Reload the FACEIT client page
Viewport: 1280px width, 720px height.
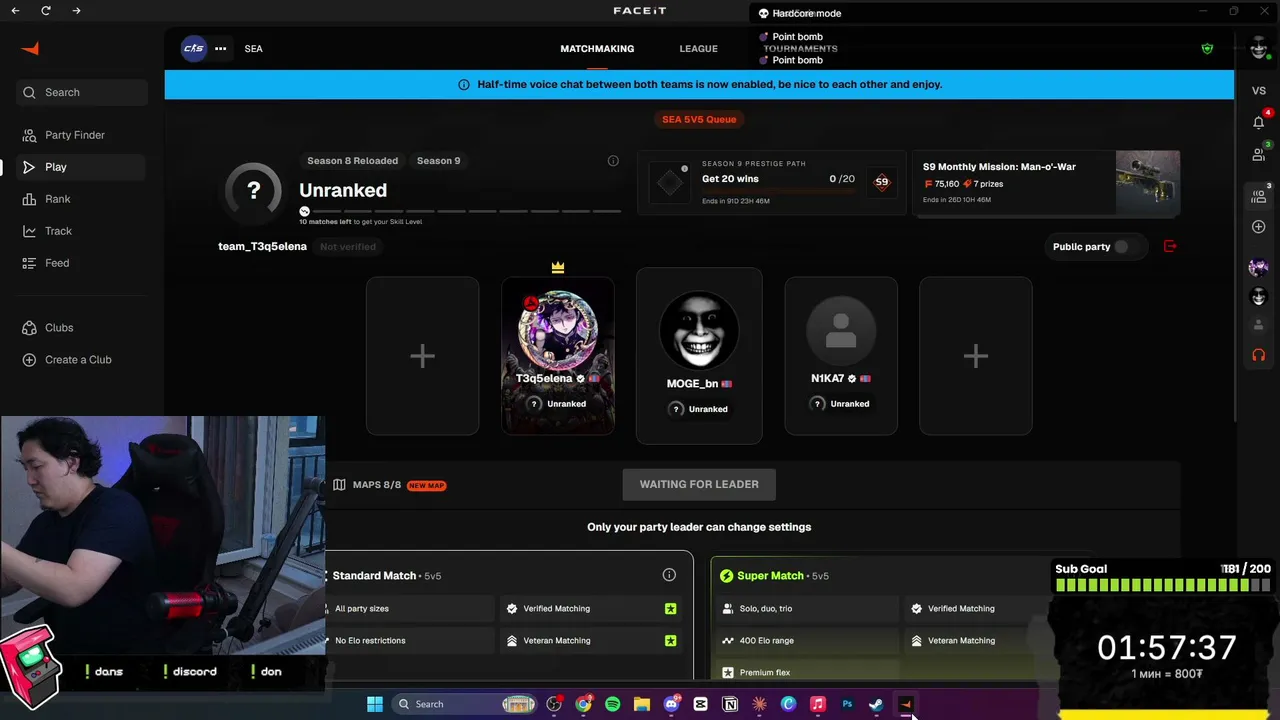click(x=46, y=10)
